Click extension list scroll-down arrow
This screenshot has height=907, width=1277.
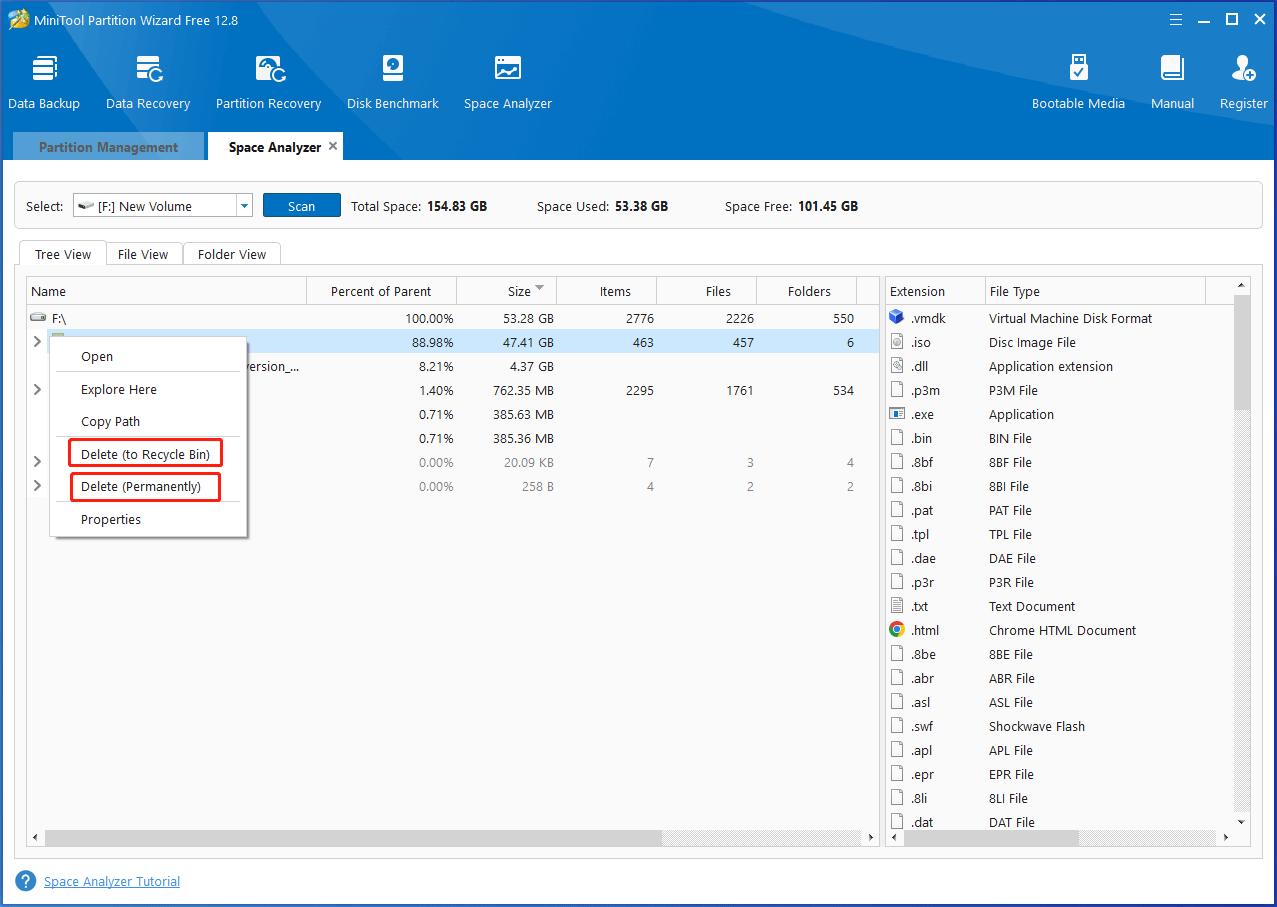[1242, 822]
